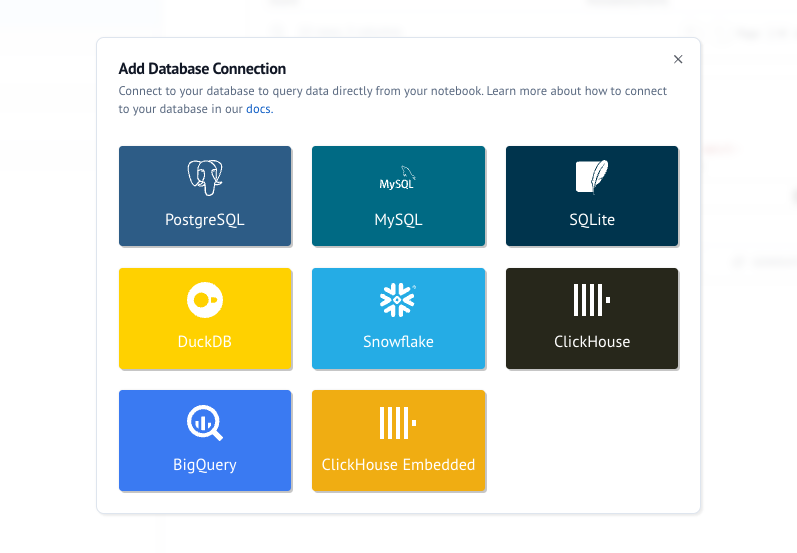Viewport: 797px width, 553px height.
Task: Open the docs link
Action: (258, 109)
